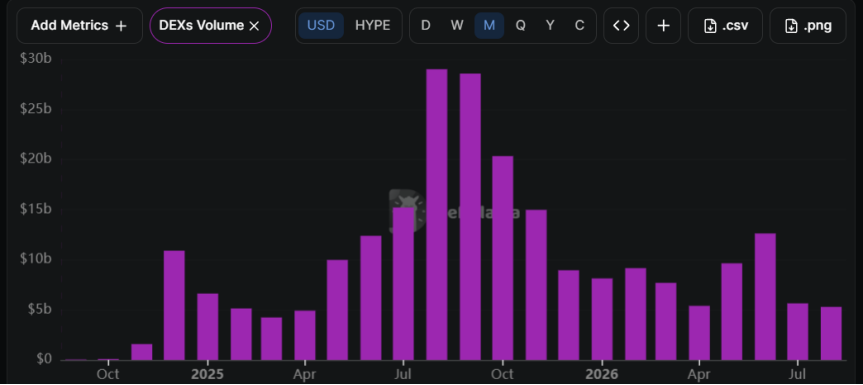Click the plus icon button beside embed
863x385 pixels.
663,25
